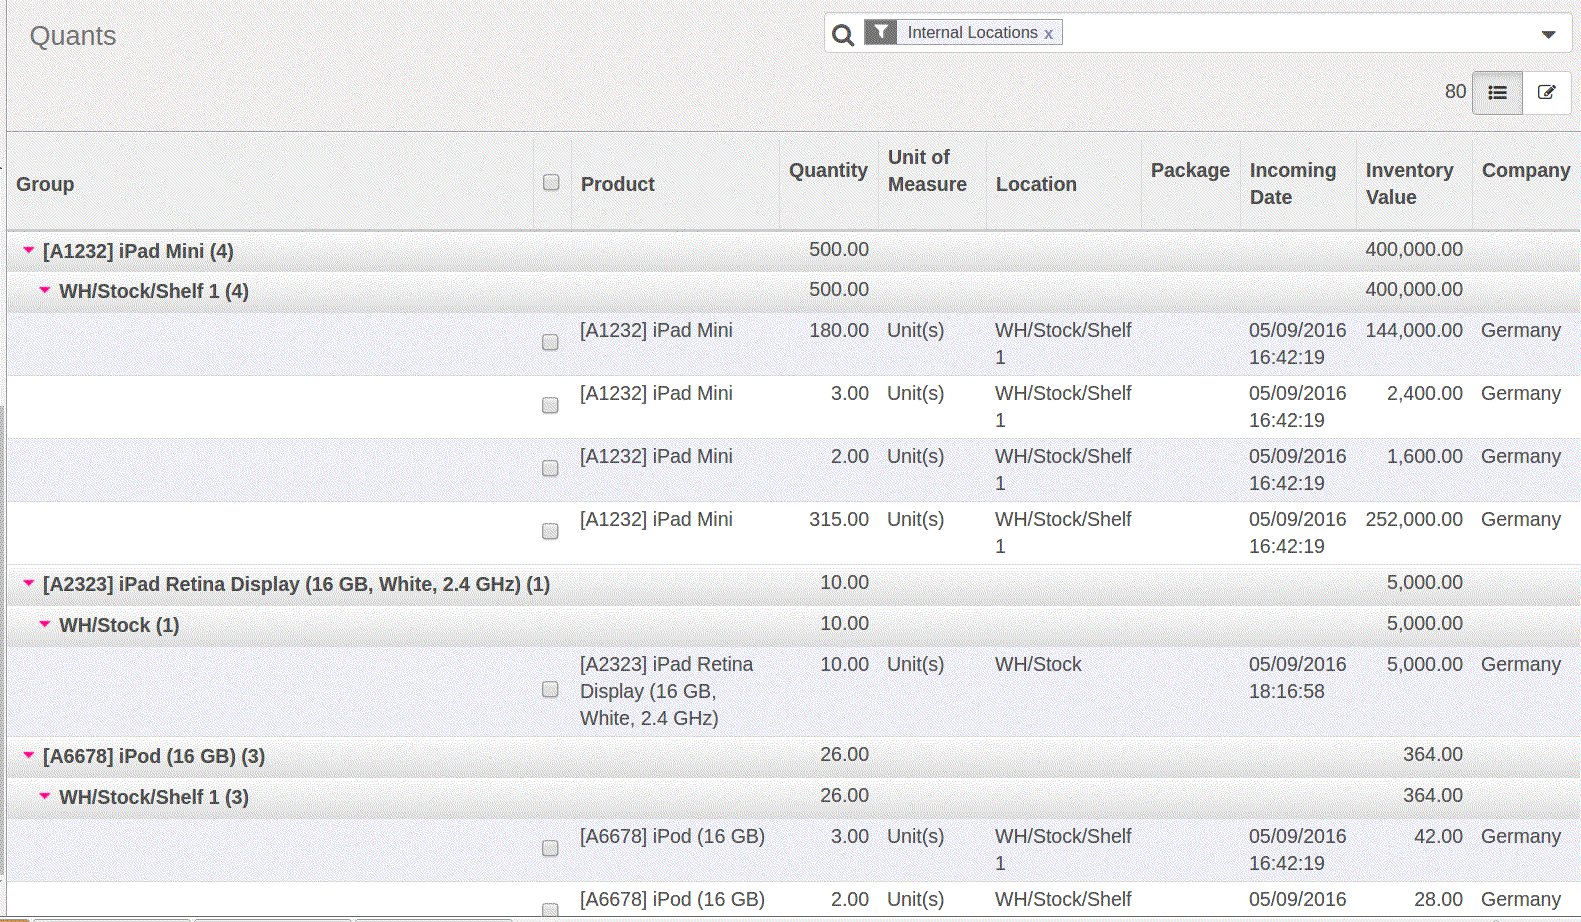The width and height of the screenshot is (1581, 922).
Task: Sort by Incoming Date column header
Action: 1293,184
